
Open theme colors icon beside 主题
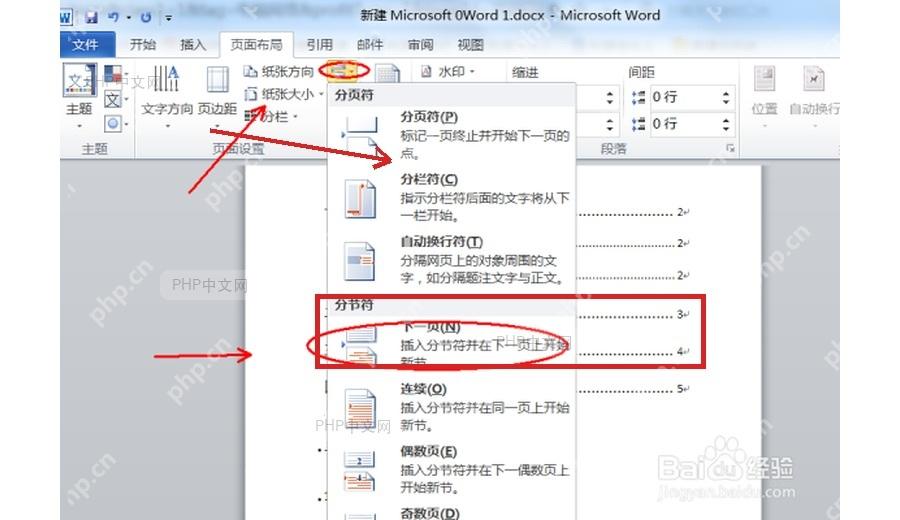[x=113, y=74]
